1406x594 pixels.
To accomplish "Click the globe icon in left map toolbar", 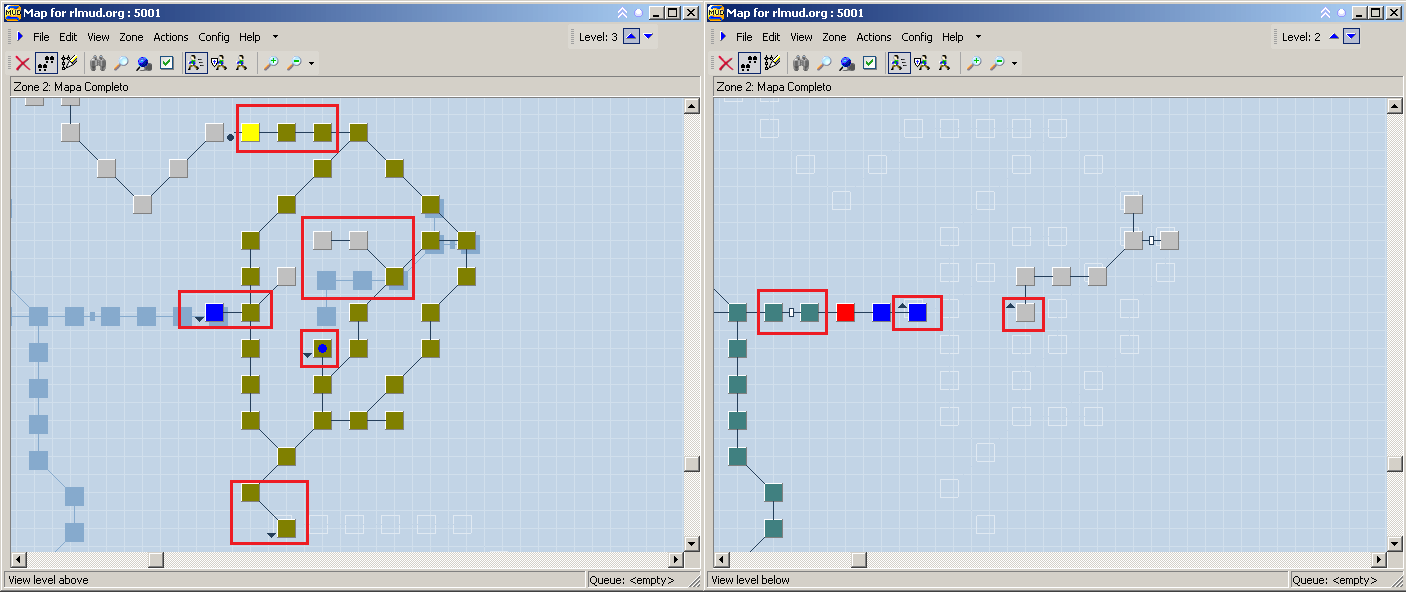I will coord(144,63).
